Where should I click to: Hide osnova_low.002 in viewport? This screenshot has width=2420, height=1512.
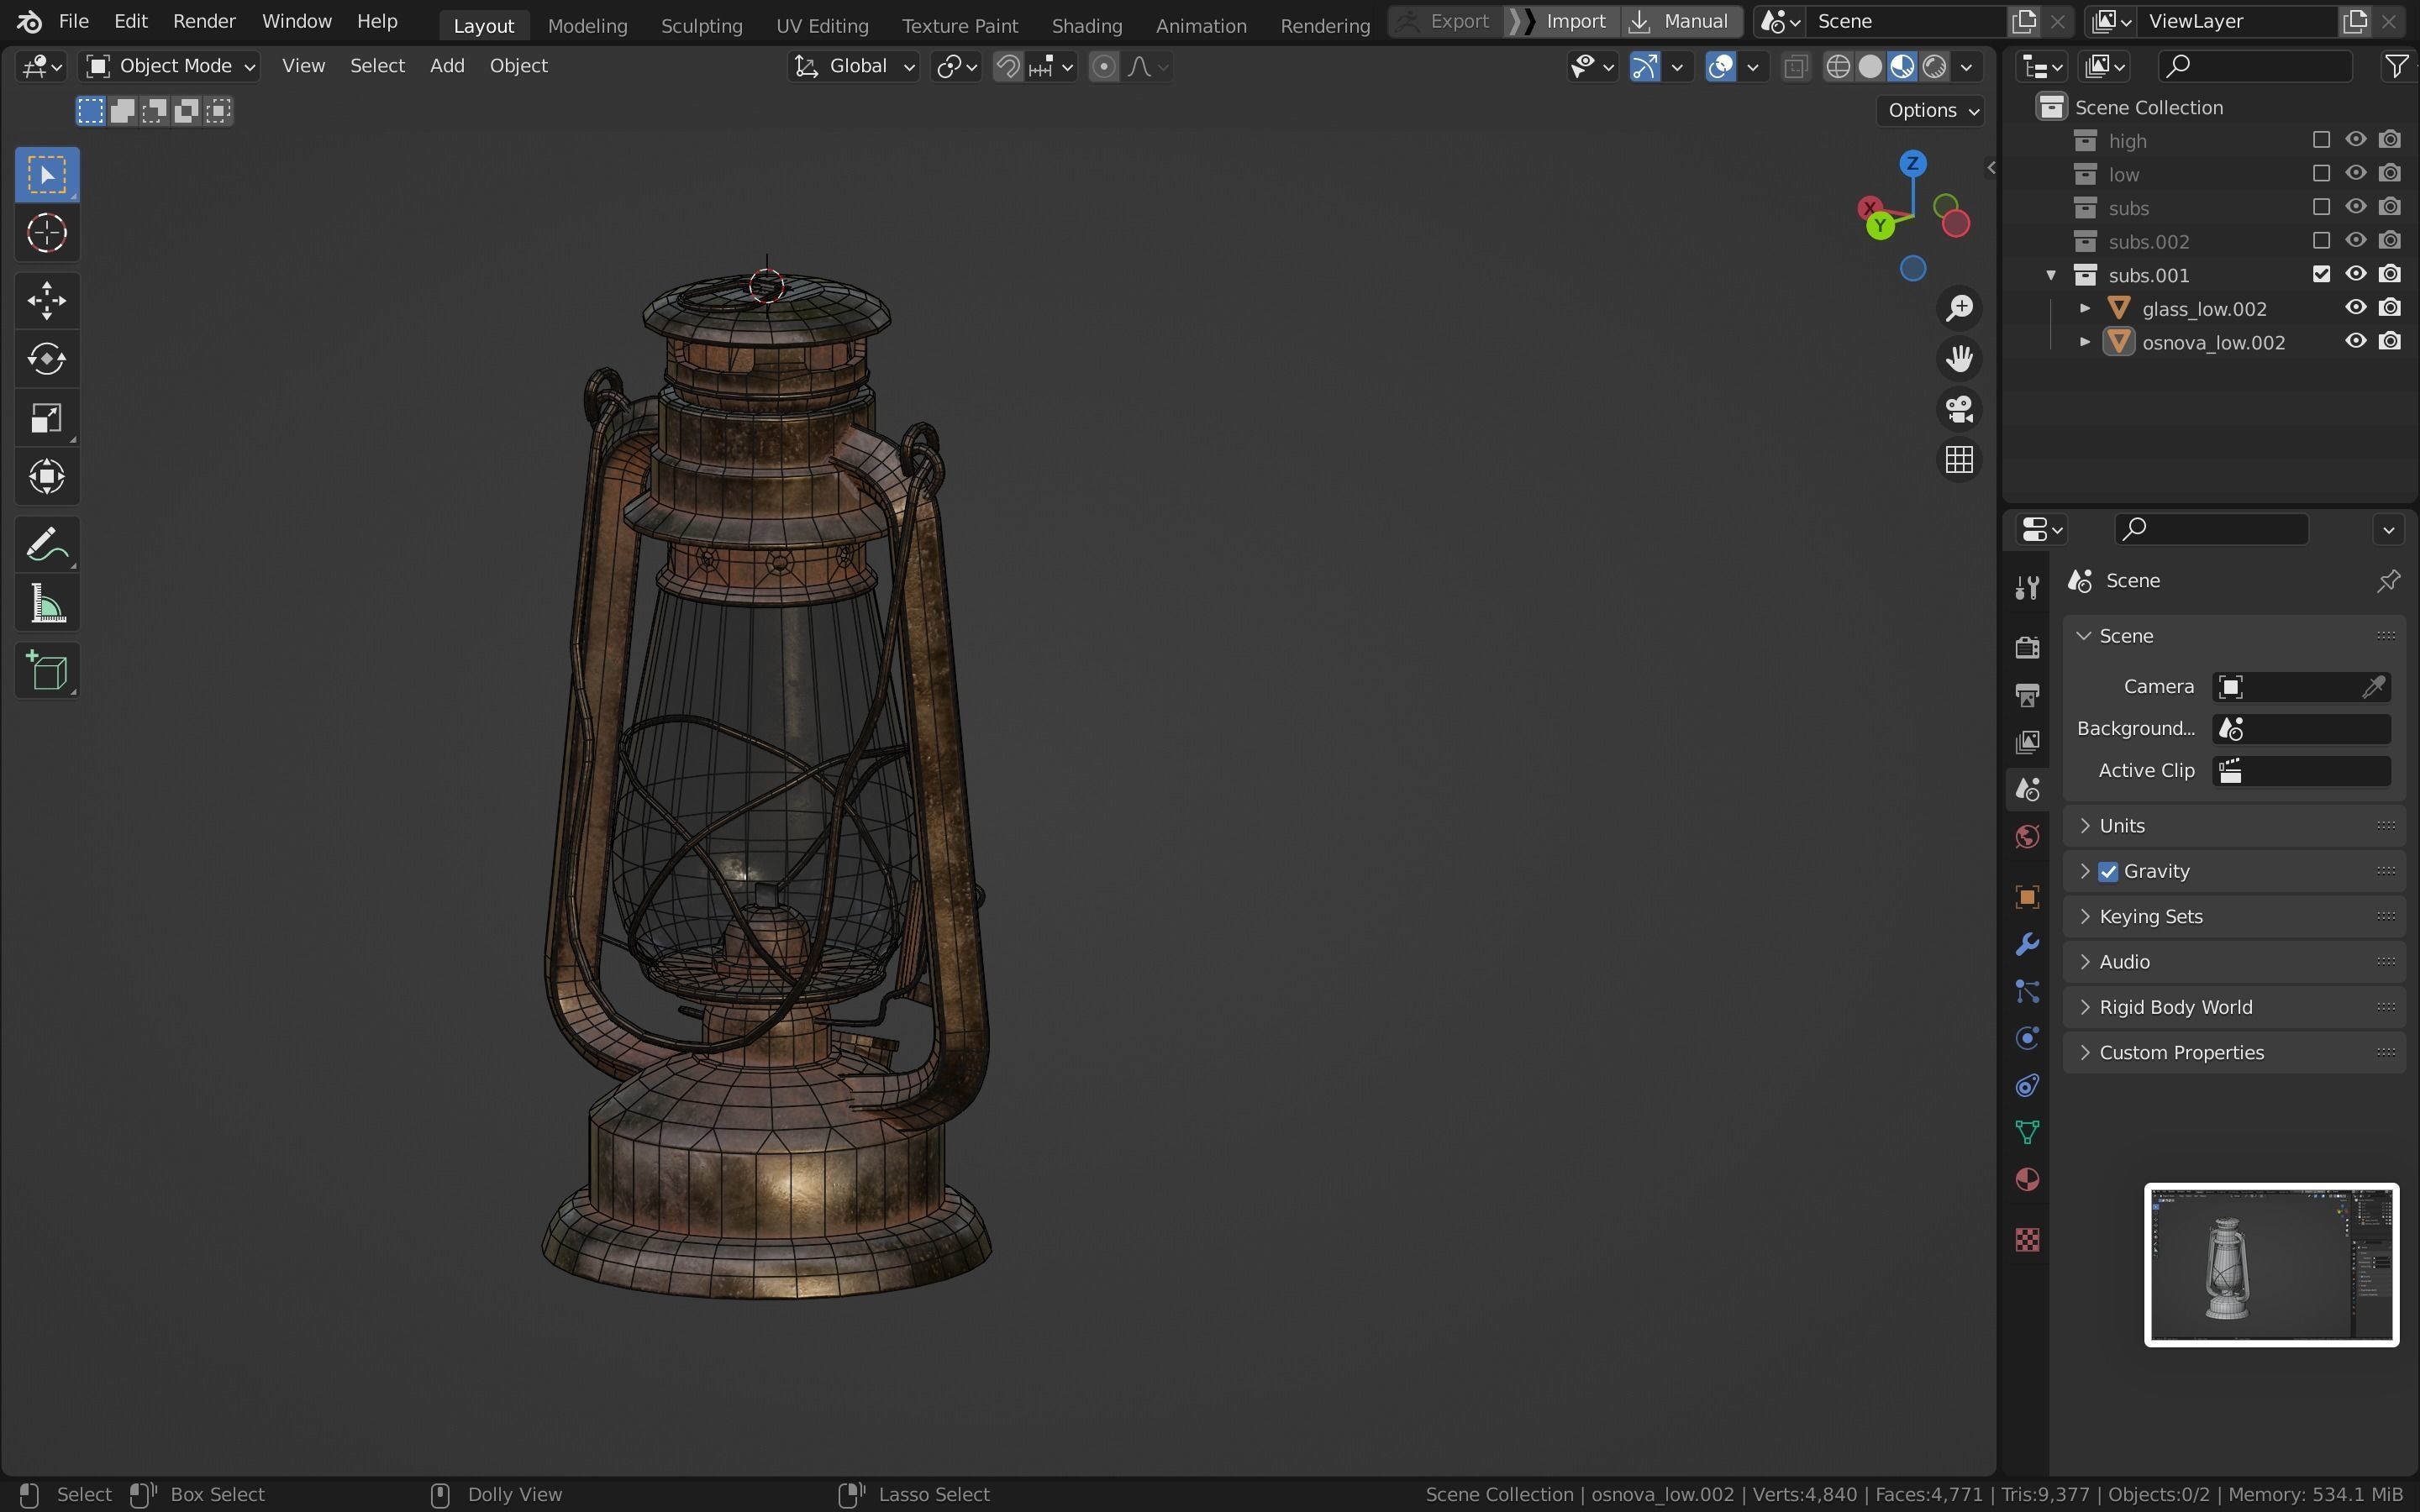pyautogui.click(x=2355, y=341)
